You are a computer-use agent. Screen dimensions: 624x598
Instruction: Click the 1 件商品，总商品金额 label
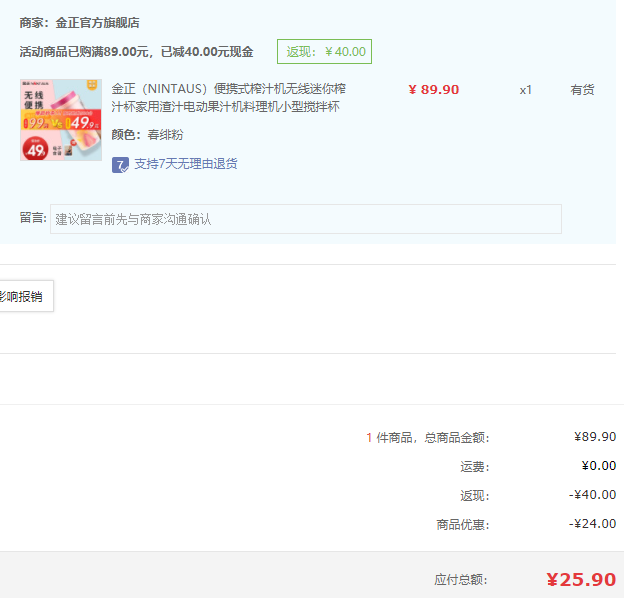pyautogui.click(x=427, y=438)
